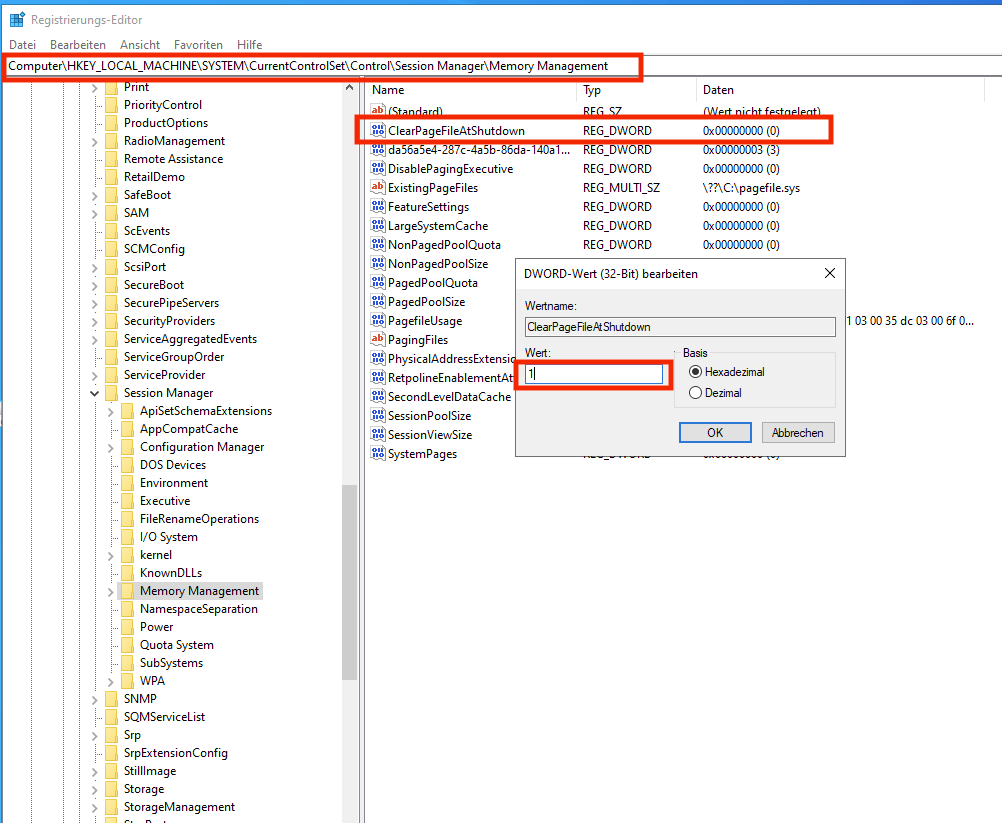This screenshot has height=823, width=1002.
Task: Expand the Storage registry key
Action: [93, 789]
